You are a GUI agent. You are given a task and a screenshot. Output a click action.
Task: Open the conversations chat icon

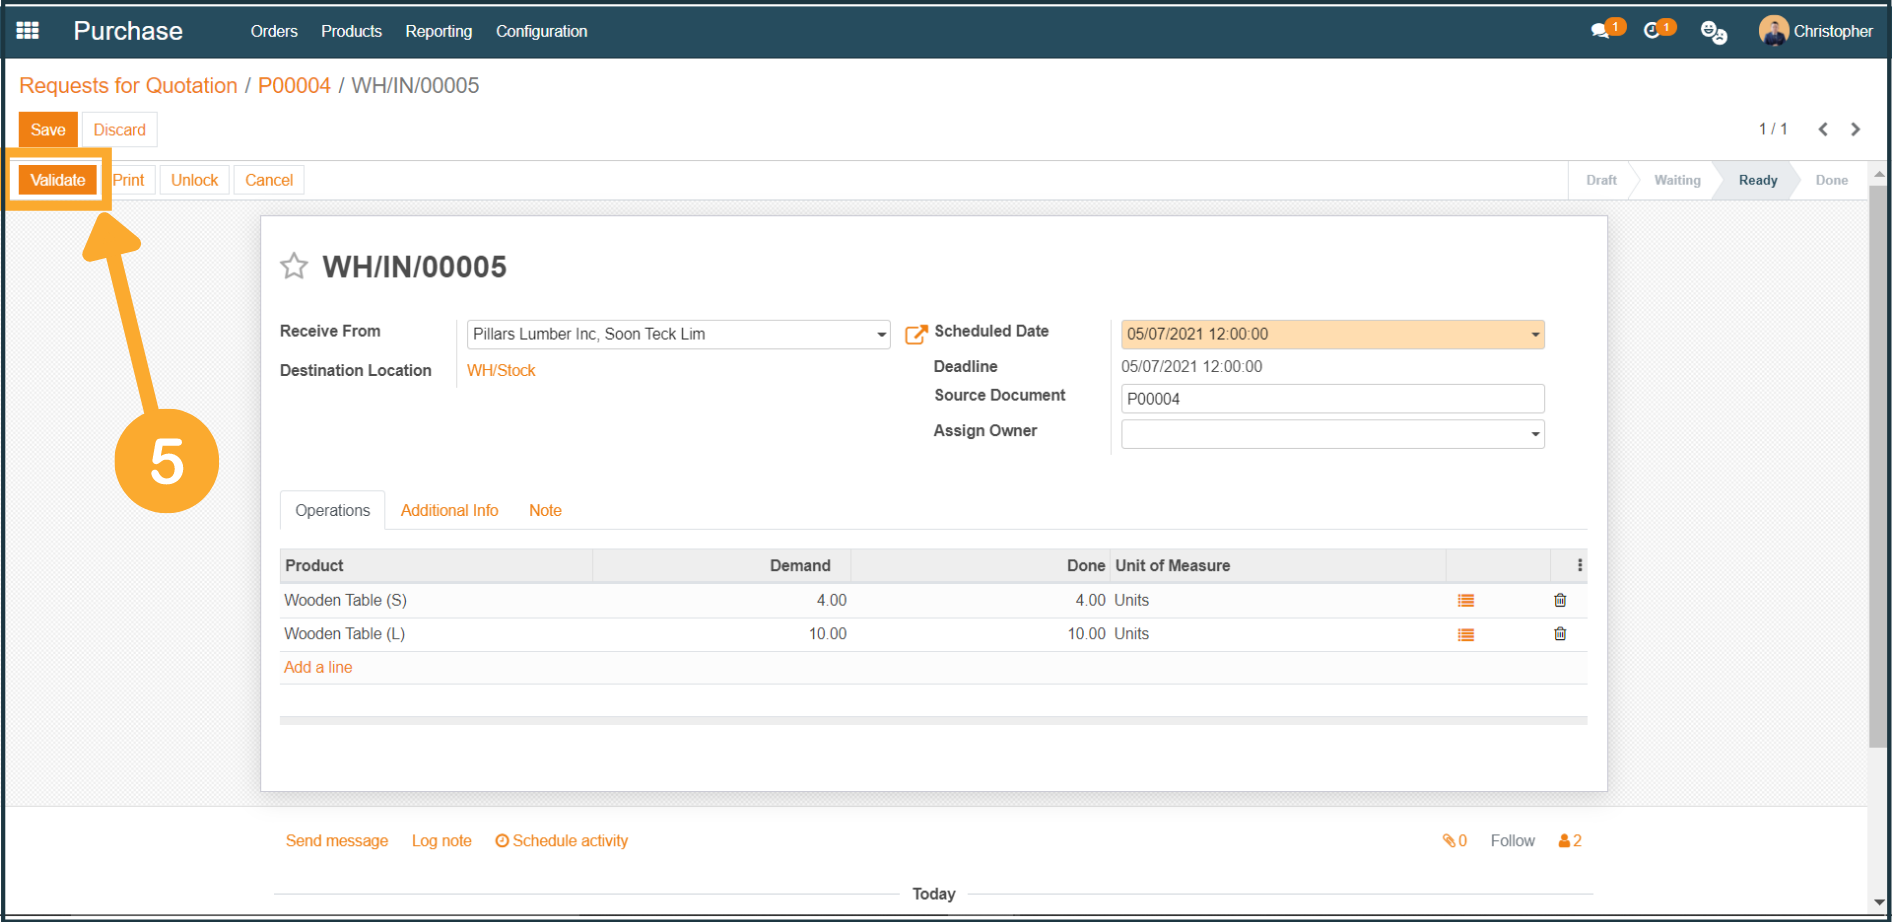(1602, 31)
